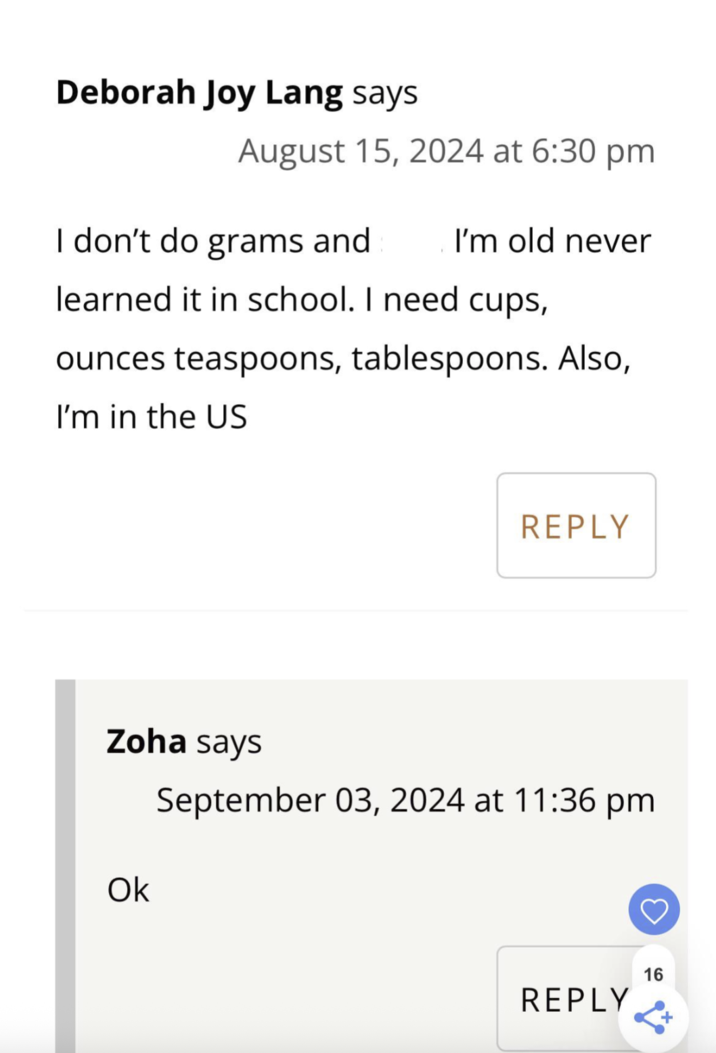The height and width of the screenshot is (1053, 716).
Task: Click the "learned it in school" text
Action: pos(204,299)
